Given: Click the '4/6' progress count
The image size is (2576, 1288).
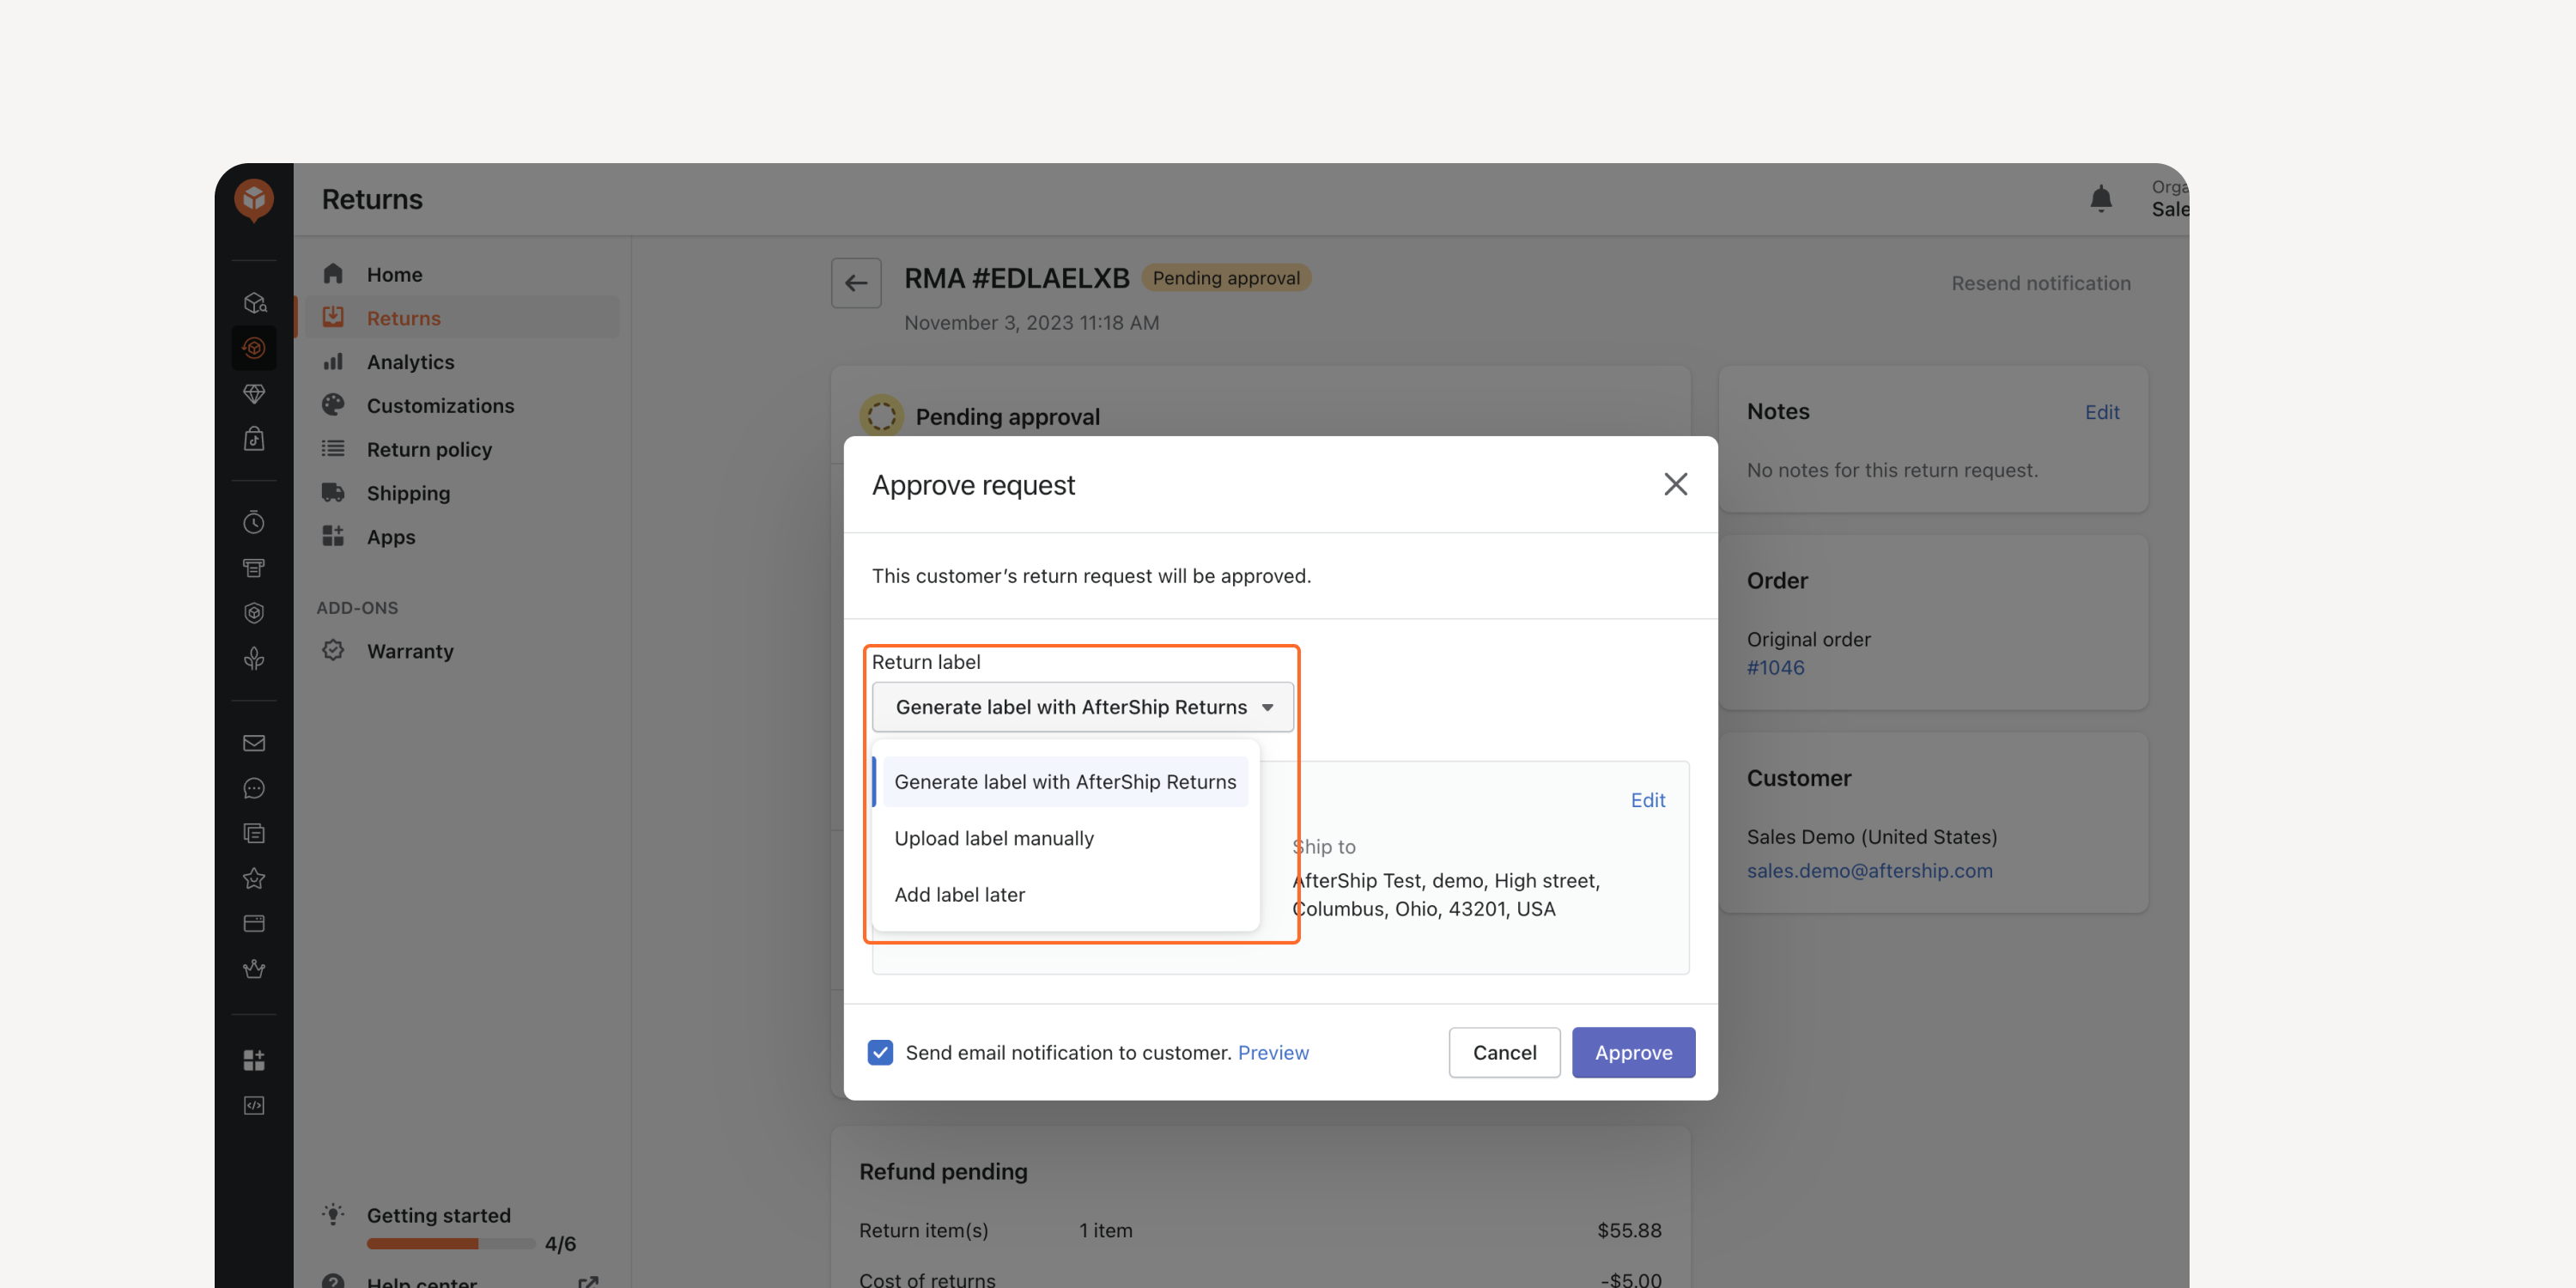Looking at the screenshot, I should click(560, 1243).
